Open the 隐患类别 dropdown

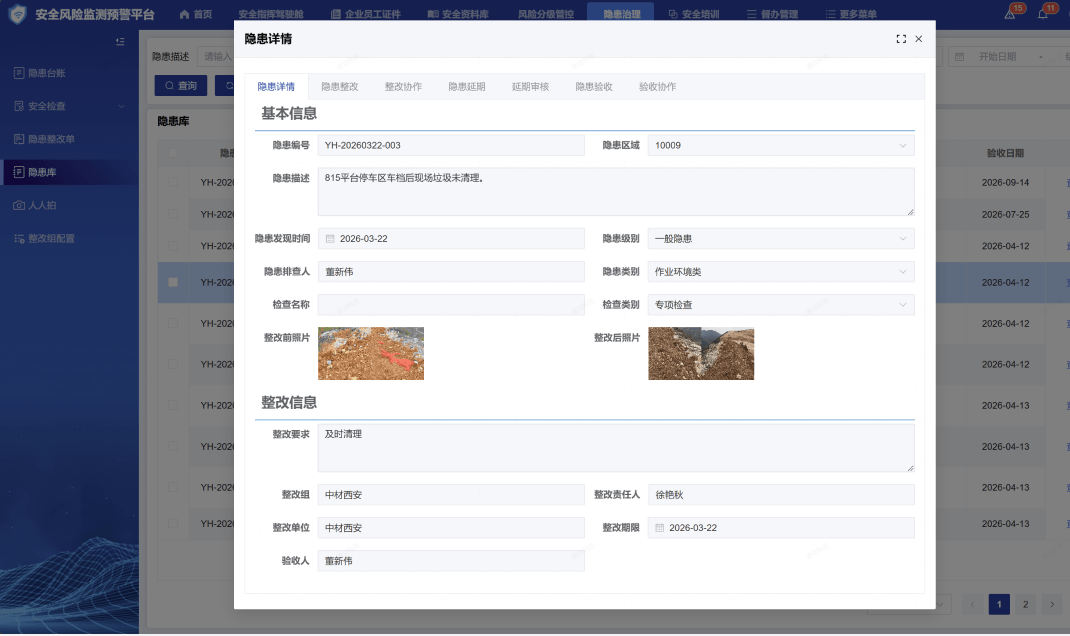pos(781,272)
